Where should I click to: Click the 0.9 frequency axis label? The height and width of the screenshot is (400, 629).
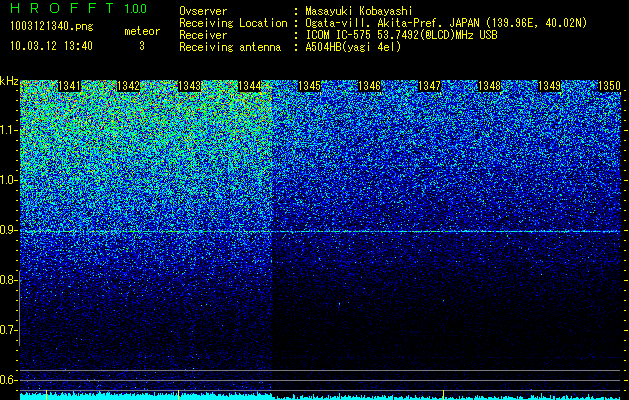pos(8,230)
